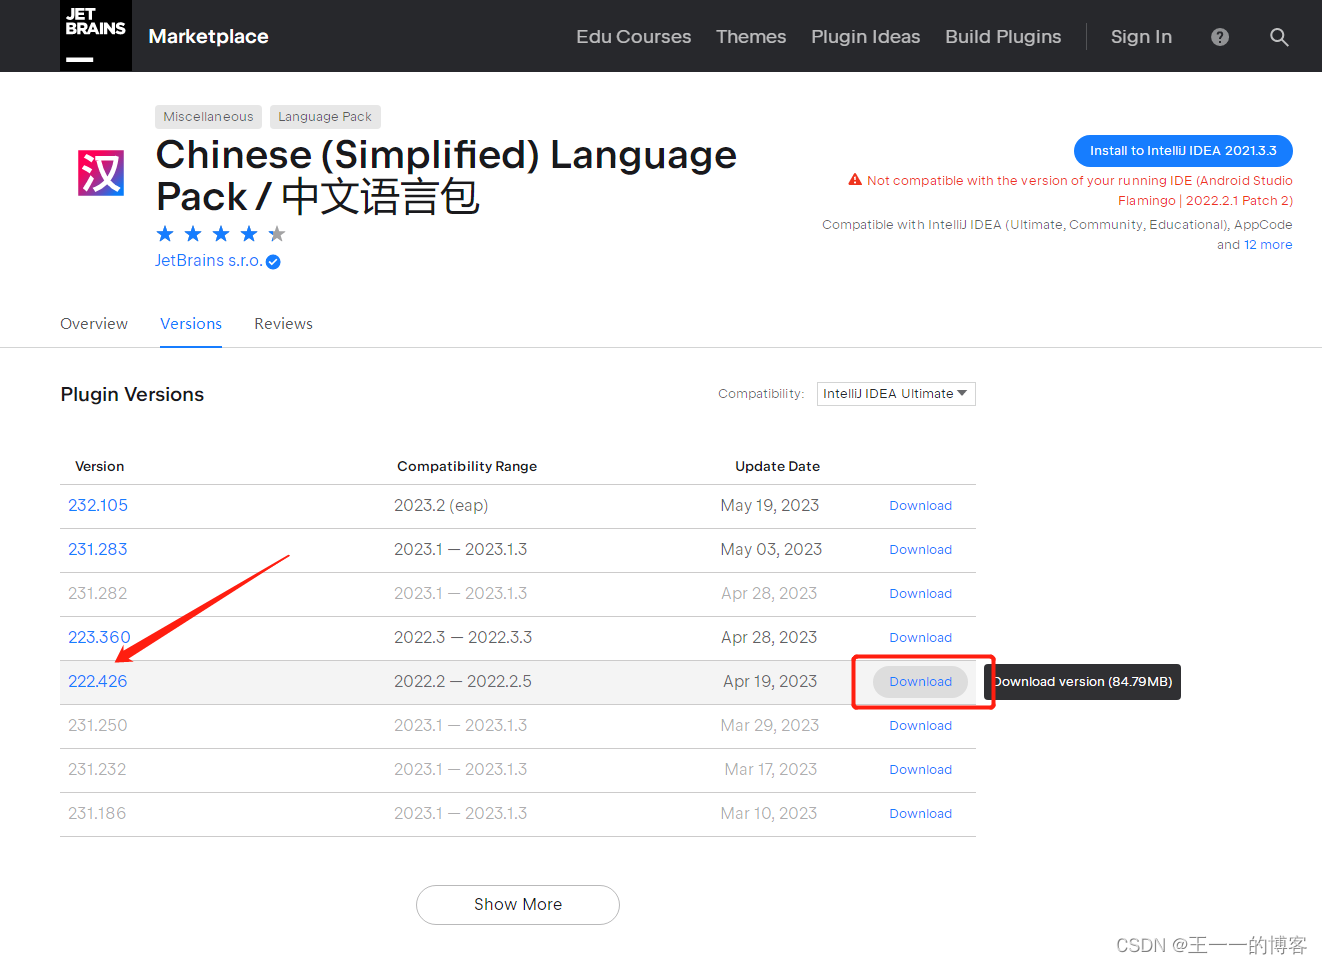
Task: Open the Reviews tab
Action: (283, 324)
